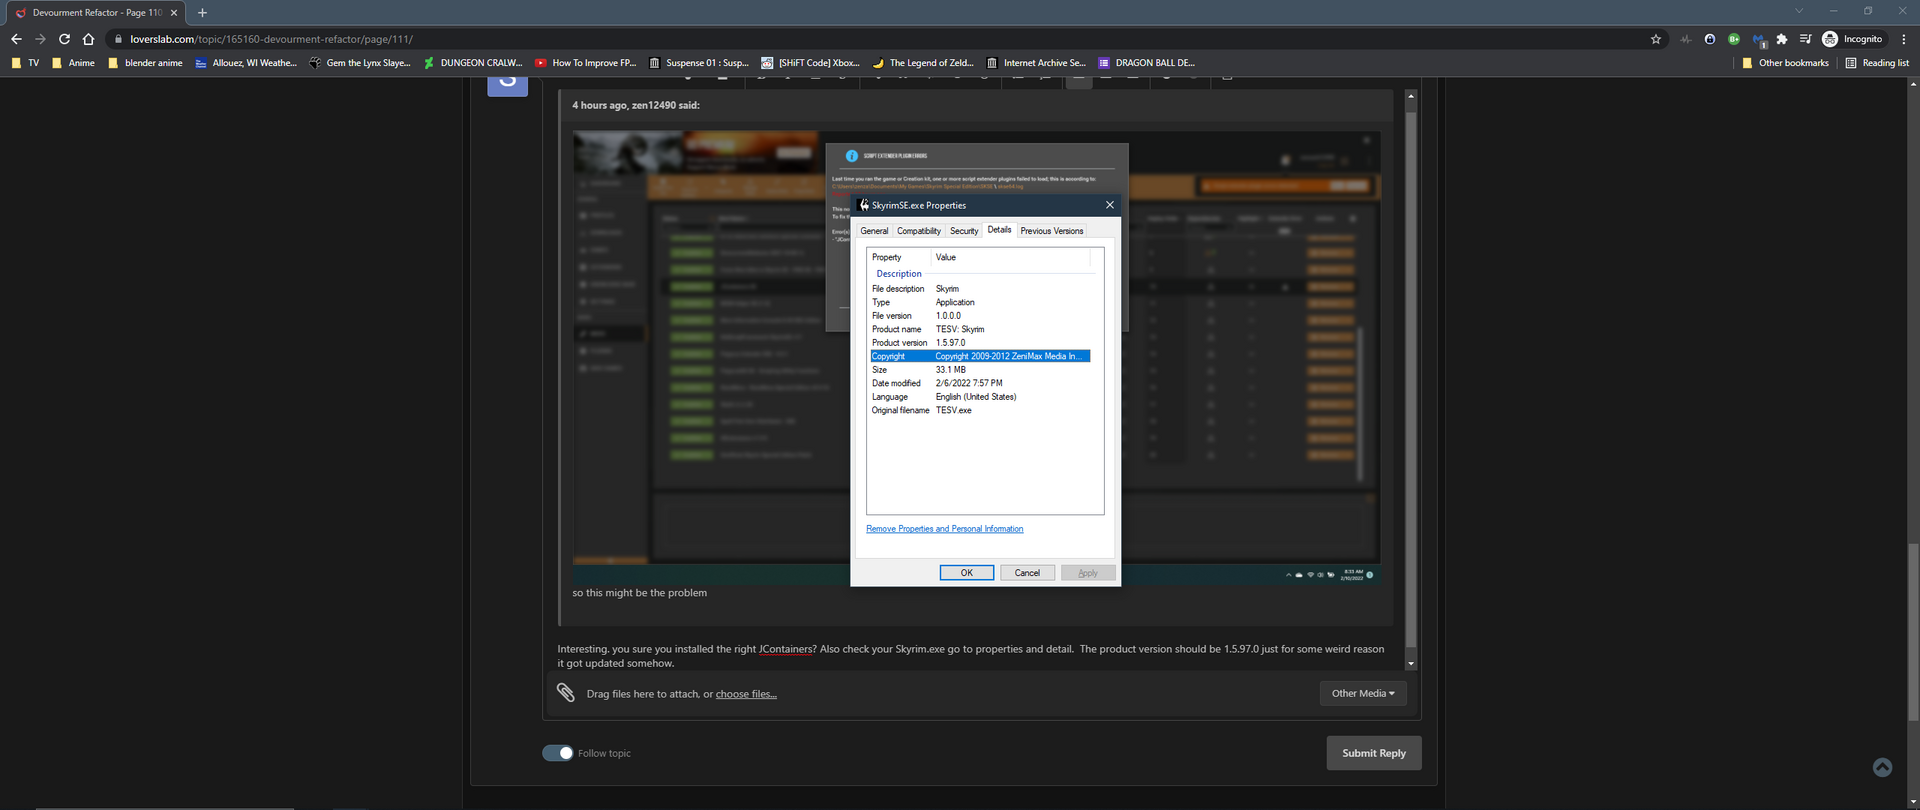Screen dimensions: 1920x810
Task: Open the blue padlock extension
Action: (1710, 39)
